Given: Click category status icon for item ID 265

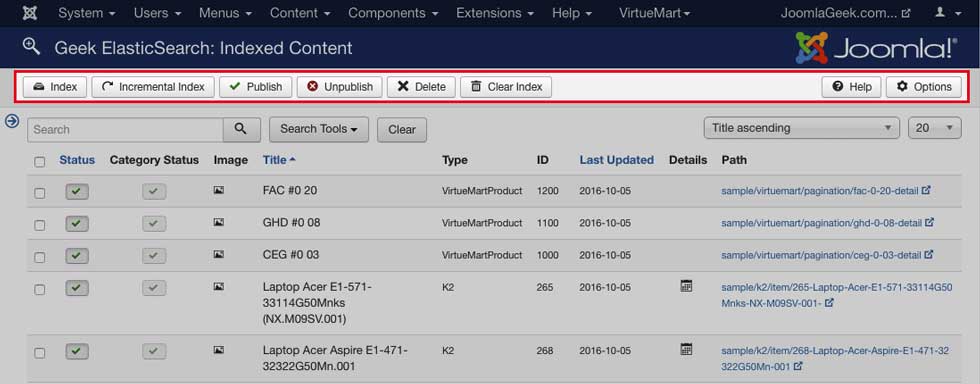Looking at the screenshot, I should [x=154, y=288].
